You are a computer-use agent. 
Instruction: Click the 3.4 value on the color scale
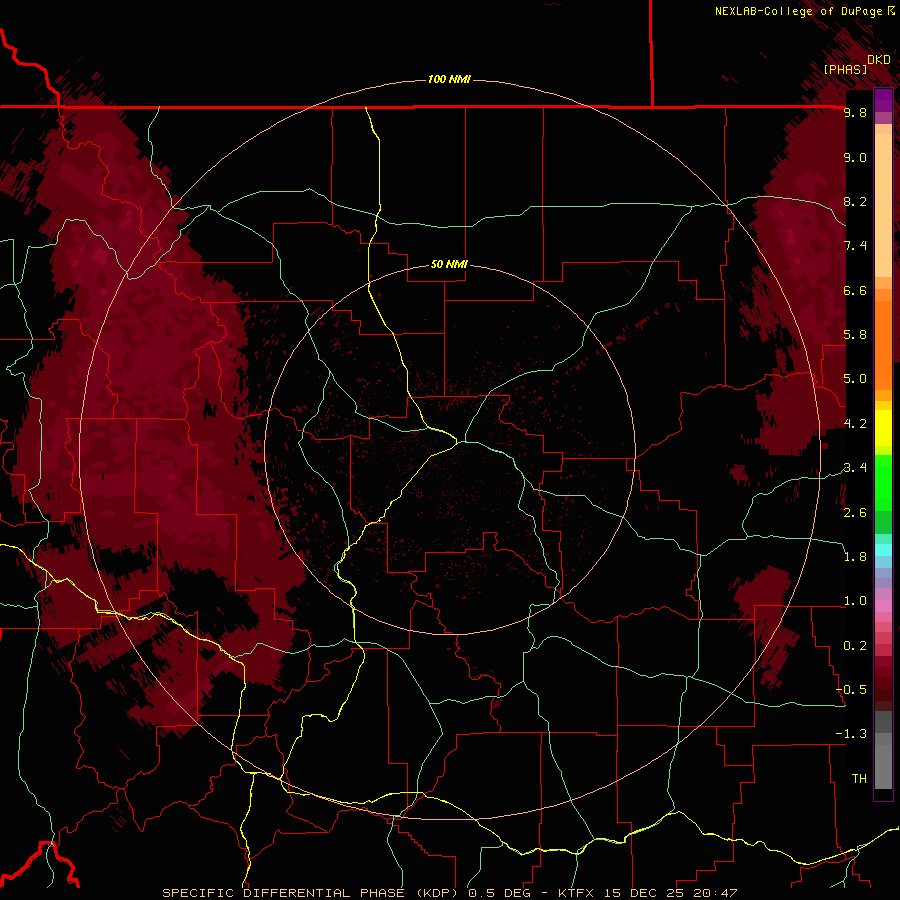[855, 468]
